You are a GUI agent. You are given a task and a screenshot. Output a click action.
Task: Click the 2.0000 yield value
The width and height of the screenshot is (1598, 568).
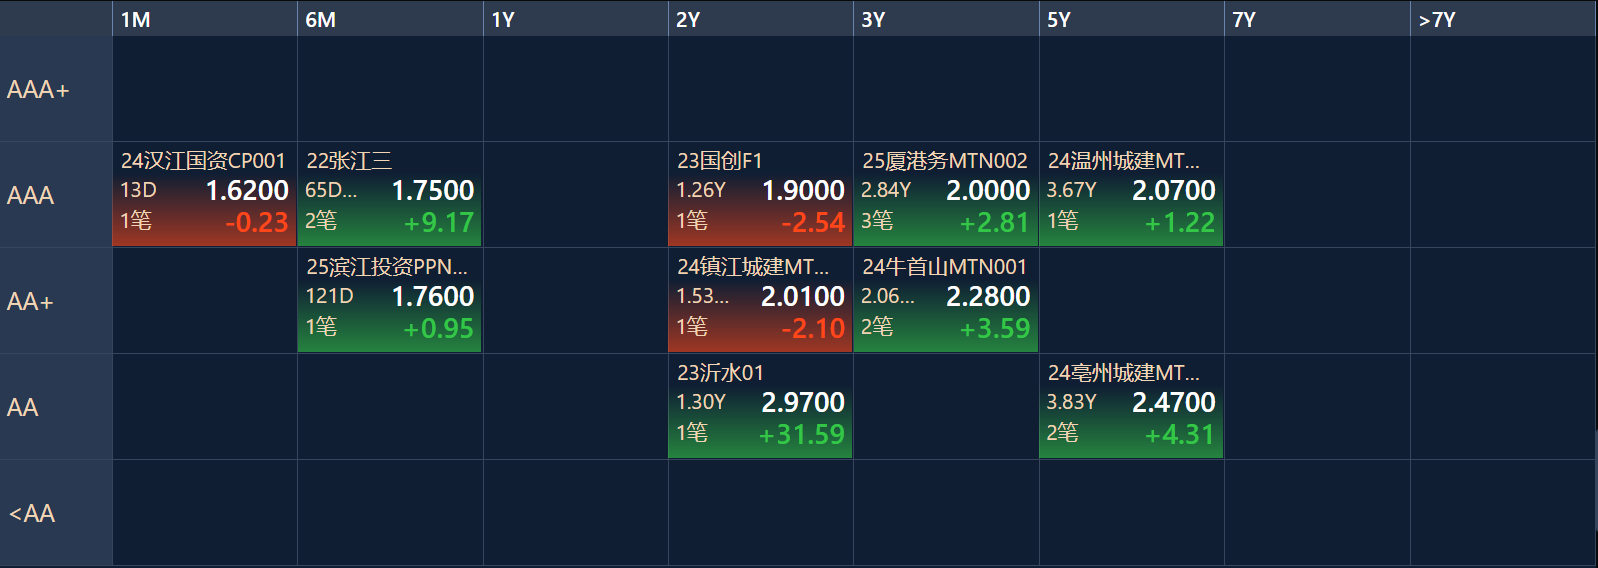[988, 190]
